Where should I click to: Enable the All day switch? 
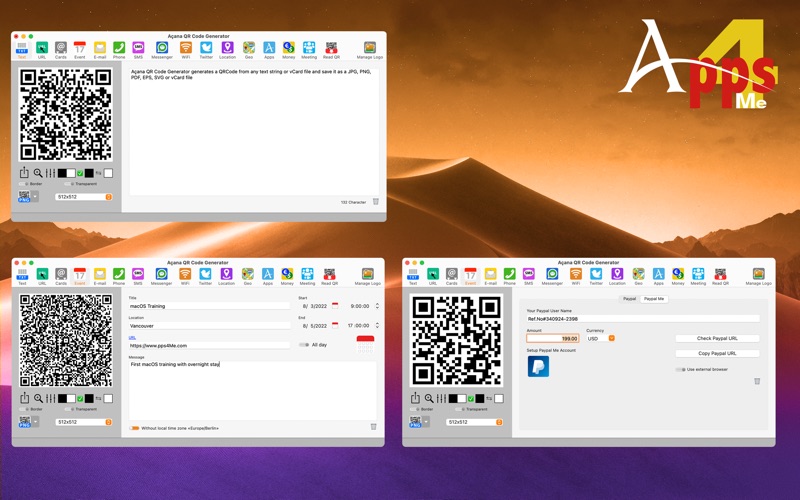(x=304, y=345)
